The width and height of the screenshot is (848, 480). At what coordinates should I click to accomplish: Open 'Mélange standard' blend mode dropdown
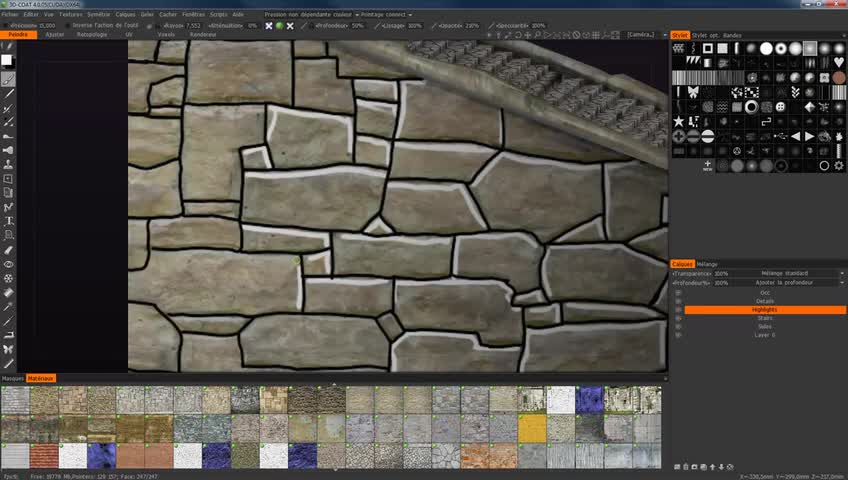tap(789, 274)
